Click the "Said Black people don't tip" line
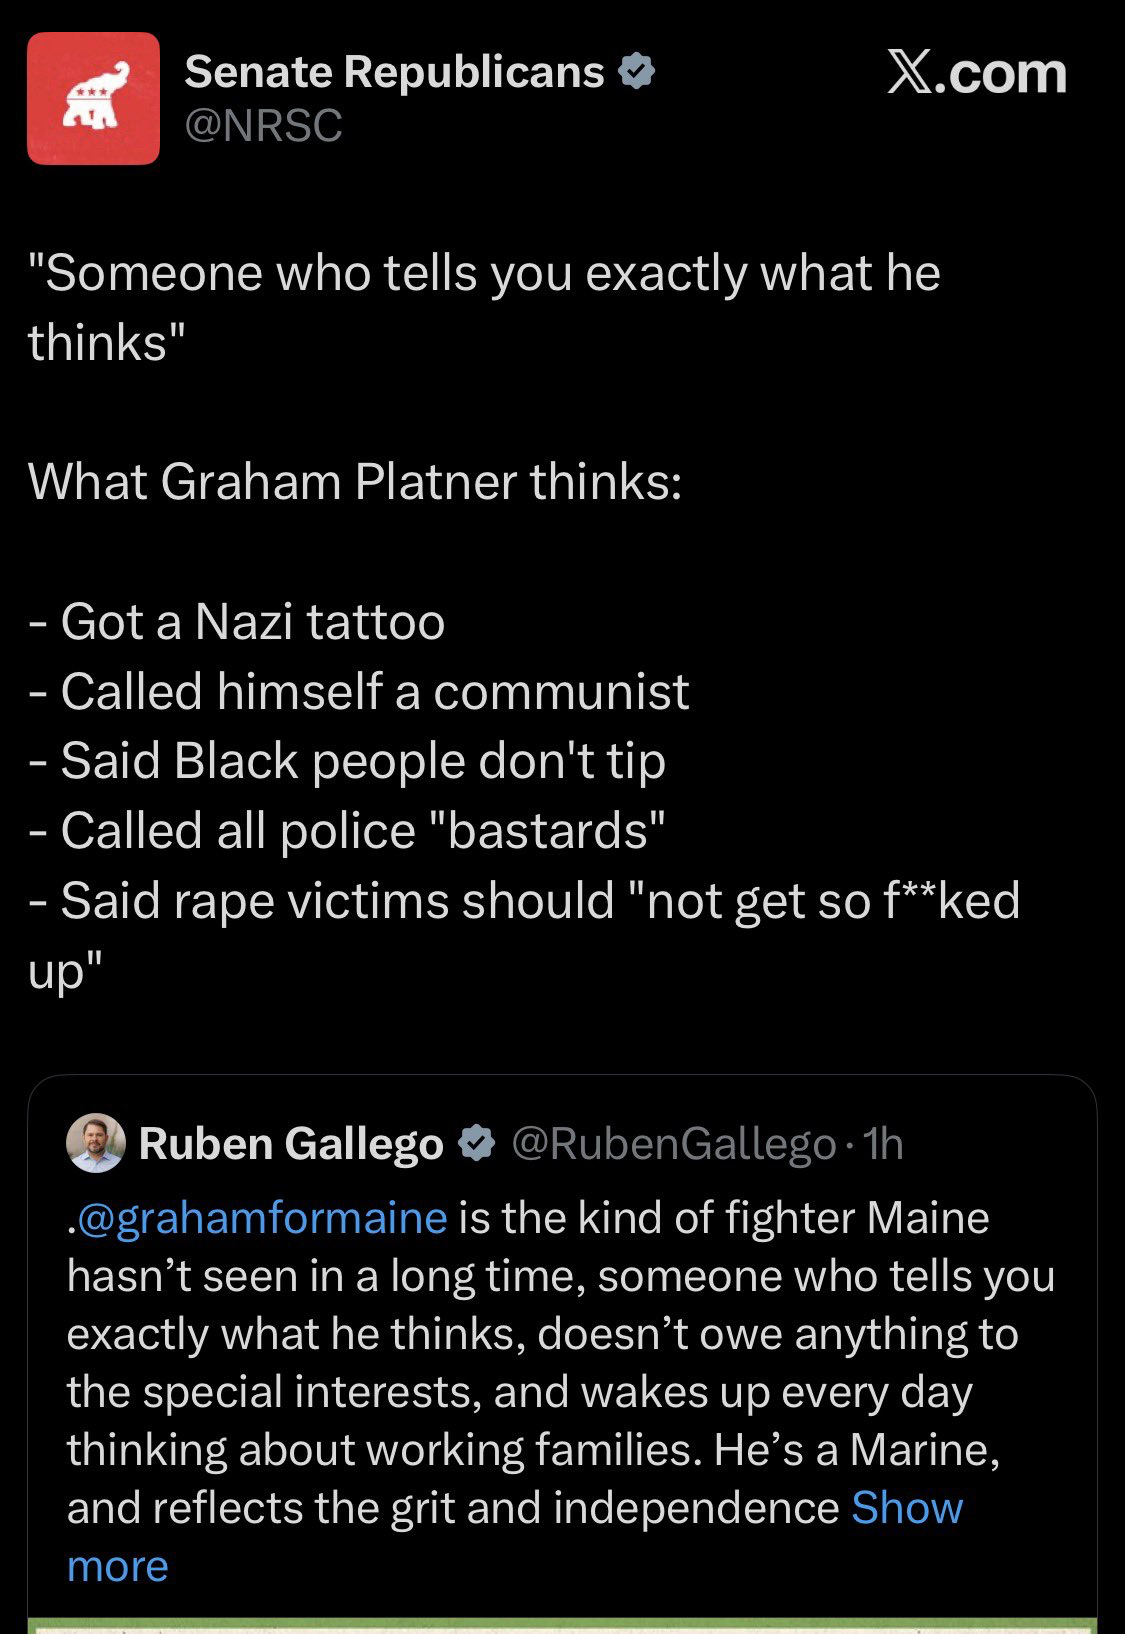Screen dimensions: 1125x1634 [362, 761]
